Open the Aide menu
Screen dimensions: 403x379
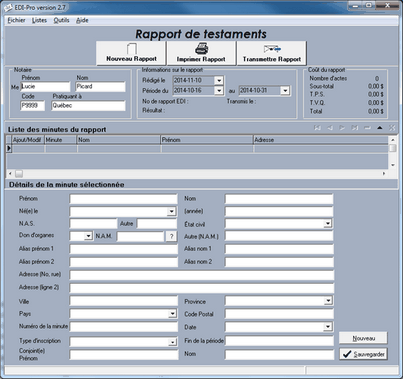click(82, 20)
